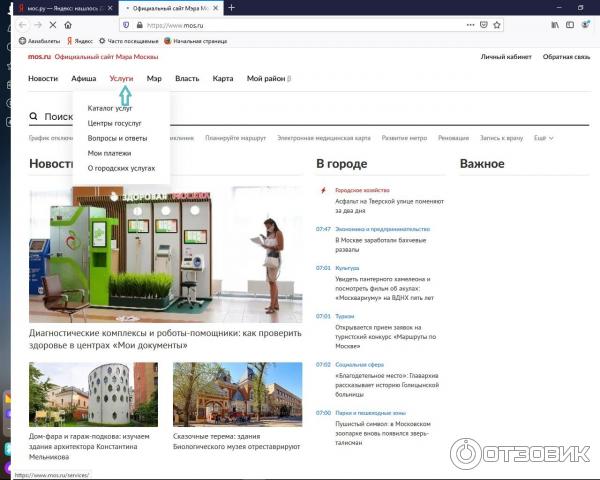Open Личный кабинет link

point(505,58)
